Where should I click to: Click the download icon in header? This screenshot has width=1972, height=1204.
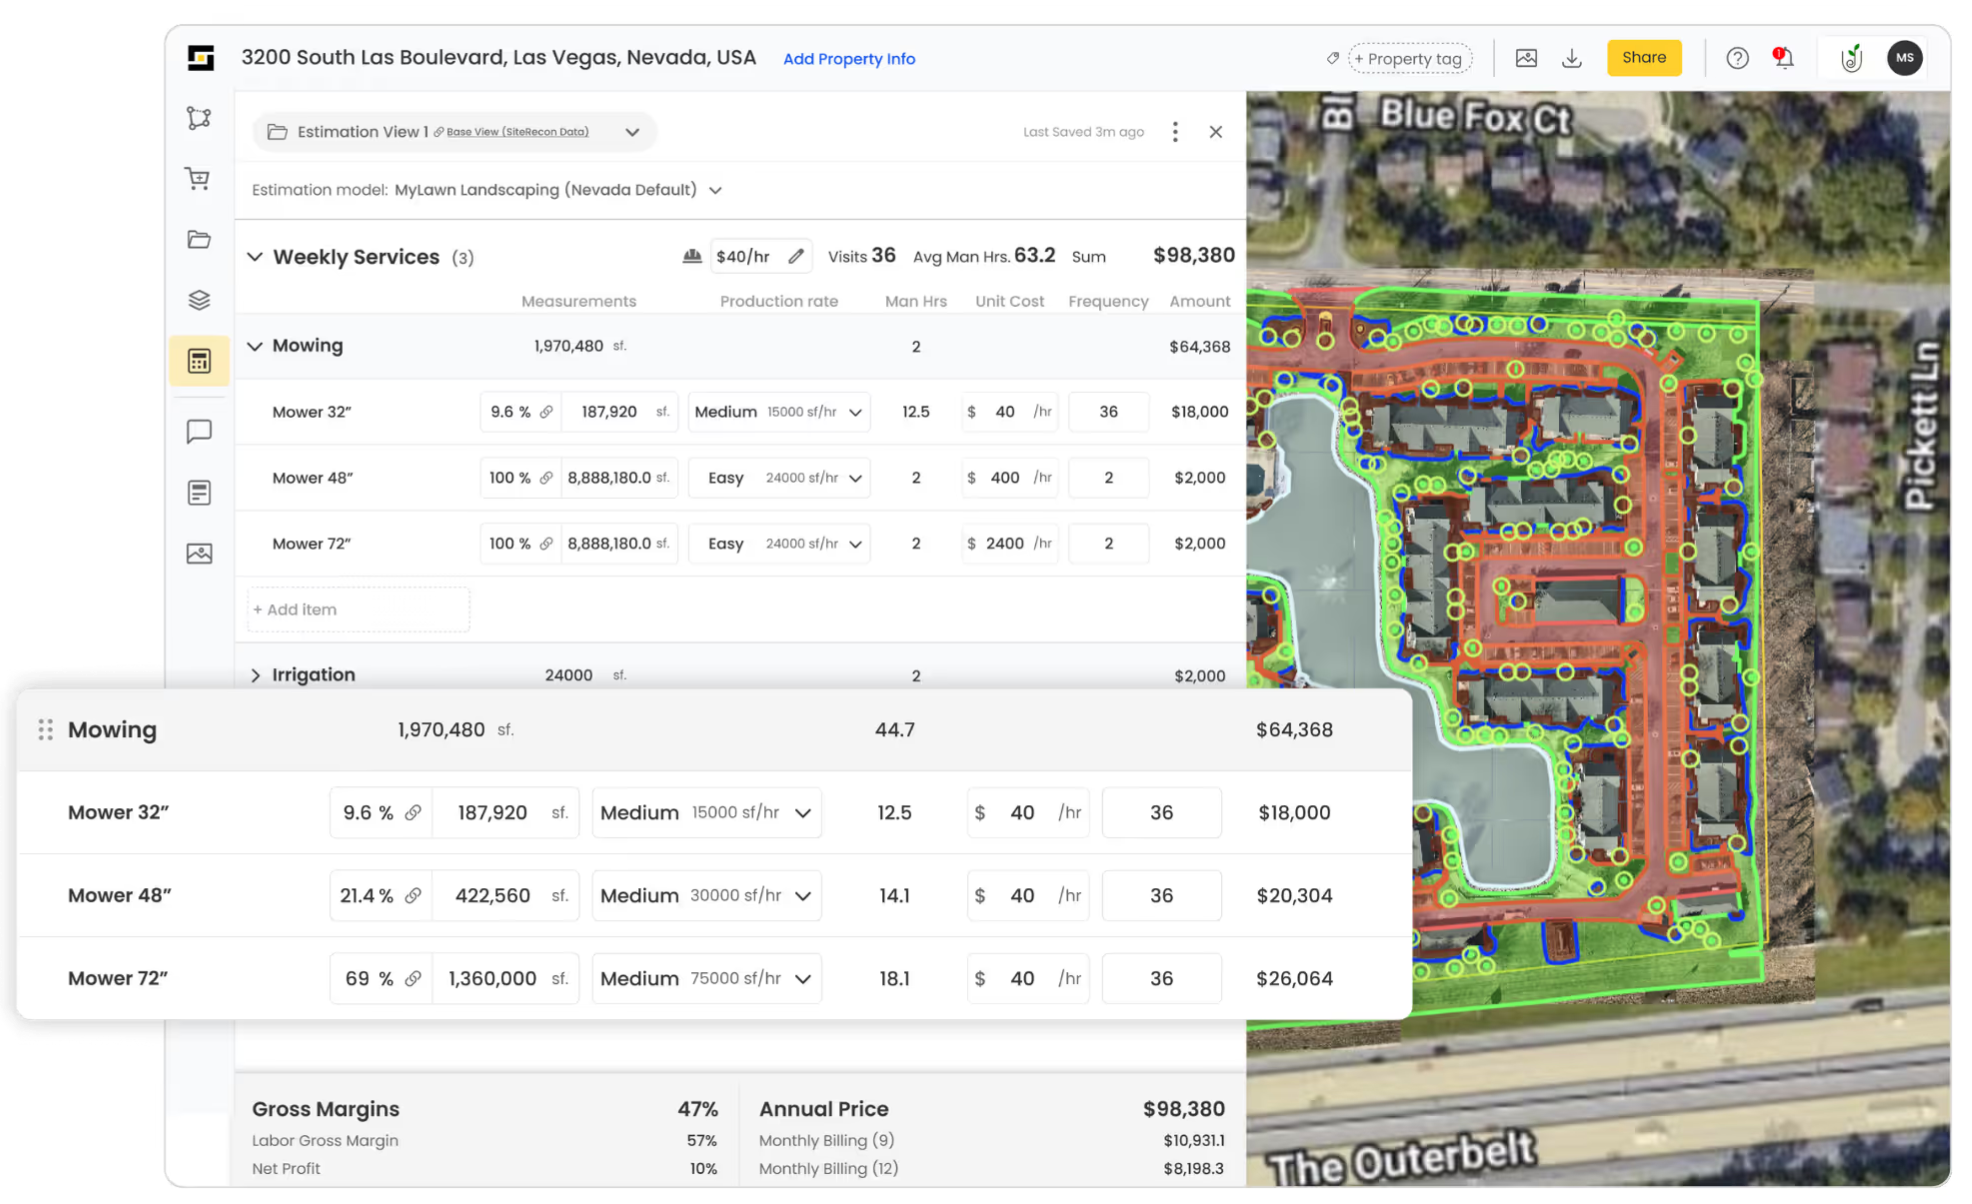pyautogui.click(x=1571, y=58)
